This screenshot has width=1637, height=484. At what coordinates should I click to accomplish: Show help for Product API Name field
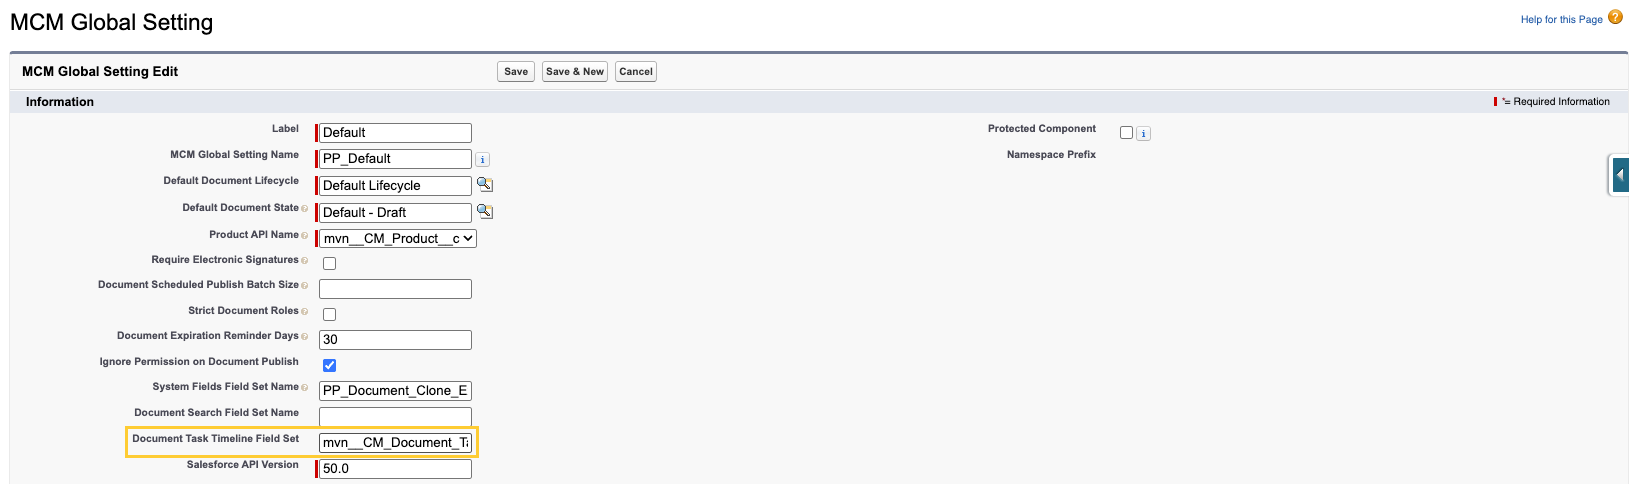click(x=304, y=236)
